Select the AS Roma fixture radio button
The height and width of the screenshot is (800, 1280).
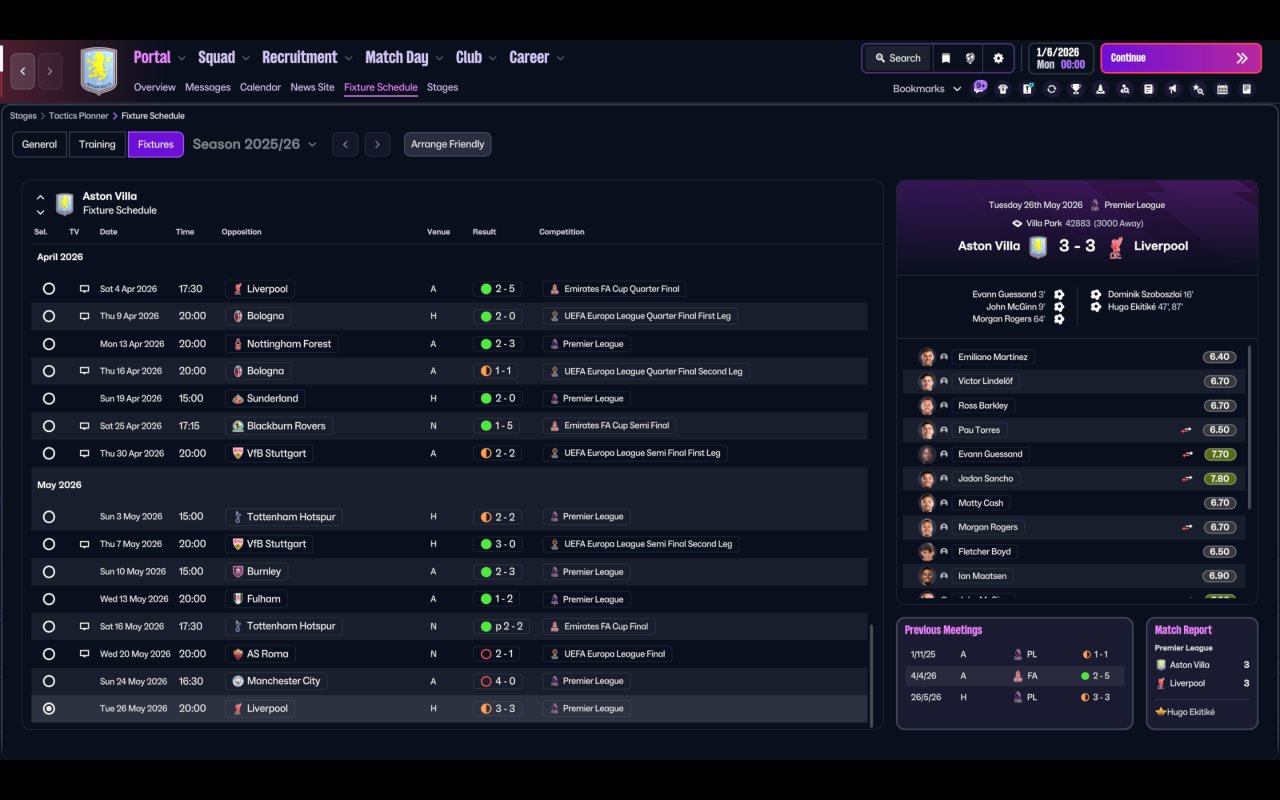[x=49, y=654]
